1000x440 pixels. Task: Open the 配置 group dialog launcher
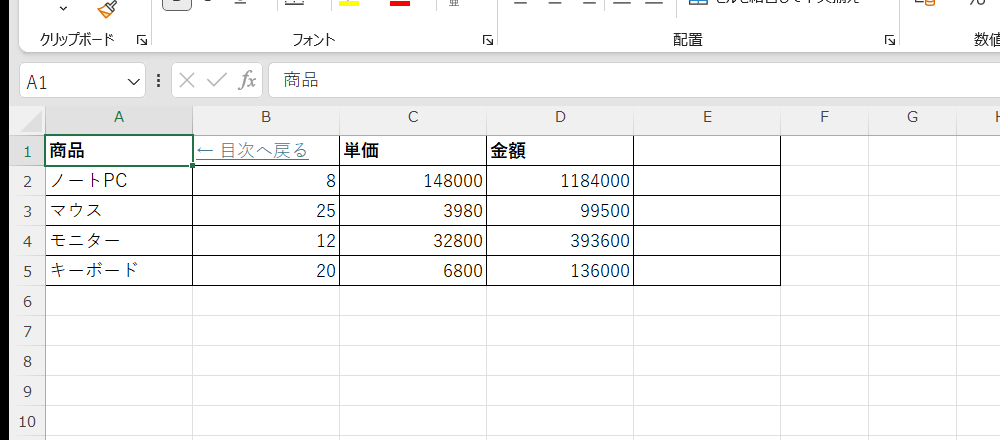(889, 41)
